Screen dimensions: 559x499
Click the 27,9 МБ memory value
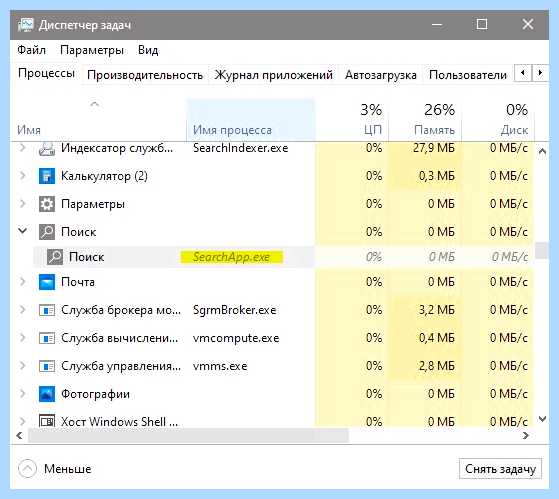434,148
